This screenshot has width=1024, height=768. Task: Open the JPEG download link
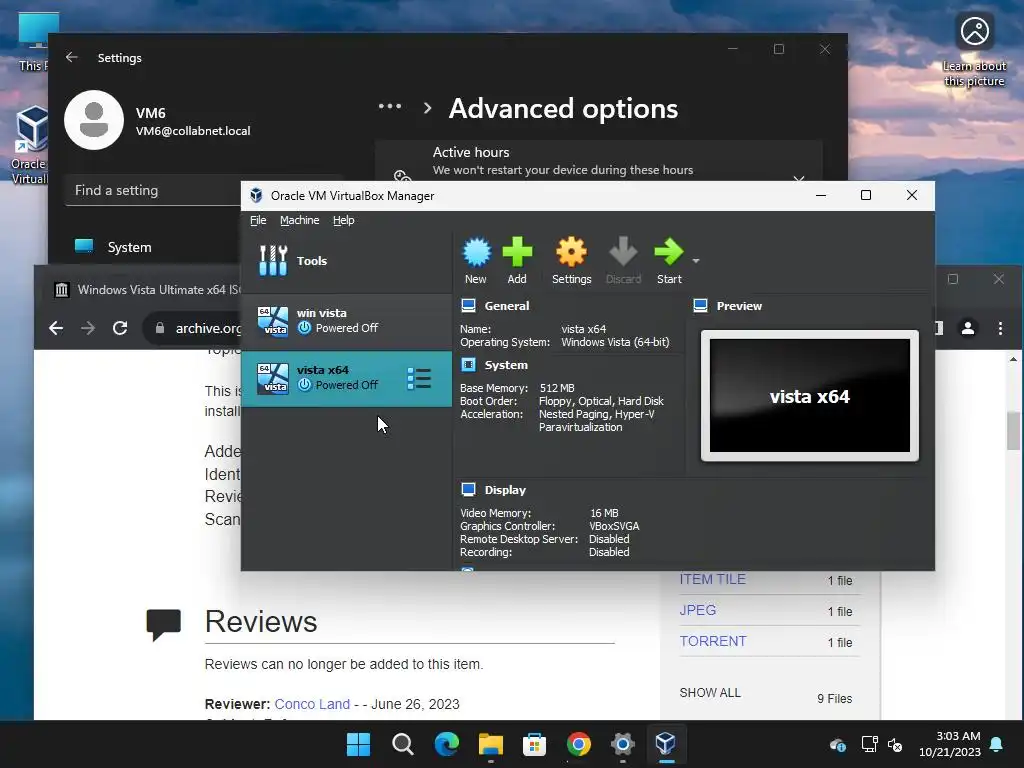point(697,610)
